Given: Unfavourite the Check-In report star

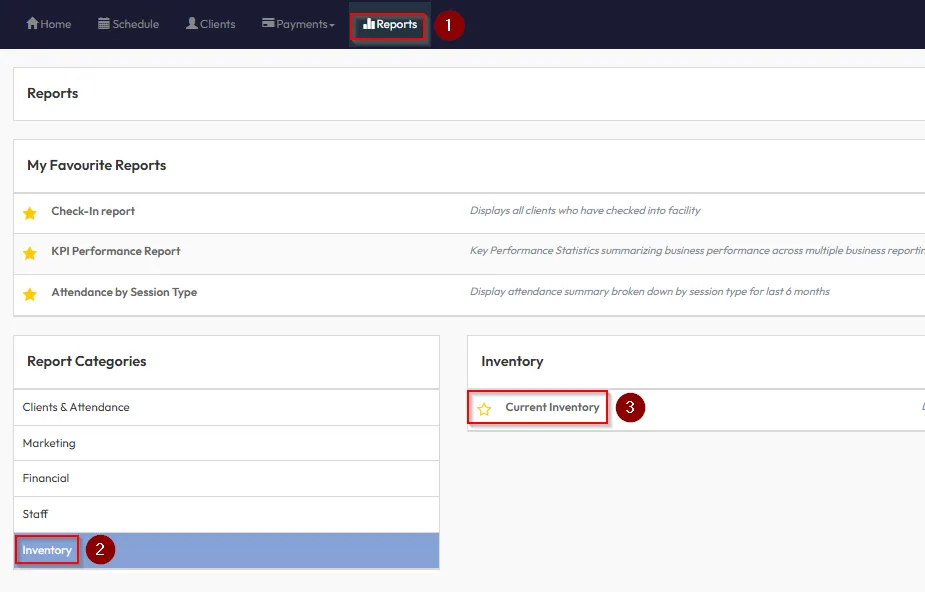Looking at the screenshot, I should click(30, 213).
